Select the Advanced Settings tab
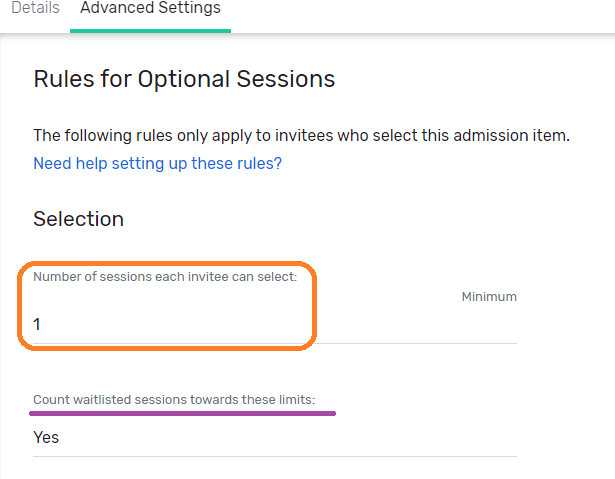The image size is (615, 479). (150, 8)
